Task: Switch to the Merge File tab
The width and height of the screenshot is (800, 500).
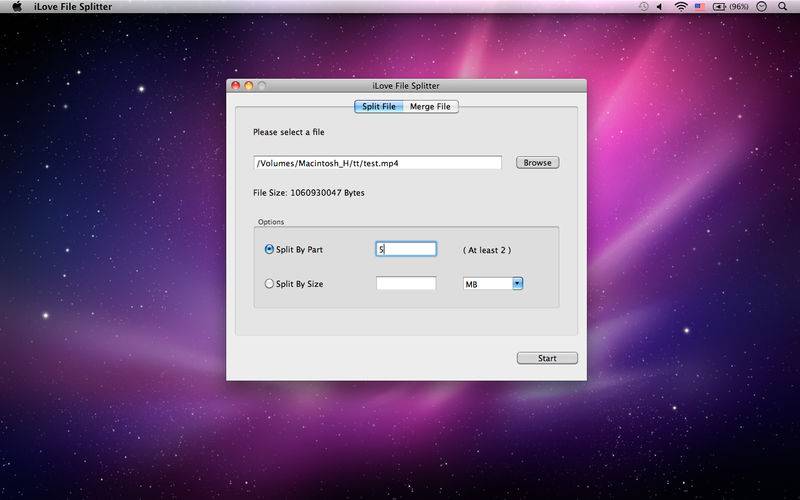Action: (x=431, y=106)
